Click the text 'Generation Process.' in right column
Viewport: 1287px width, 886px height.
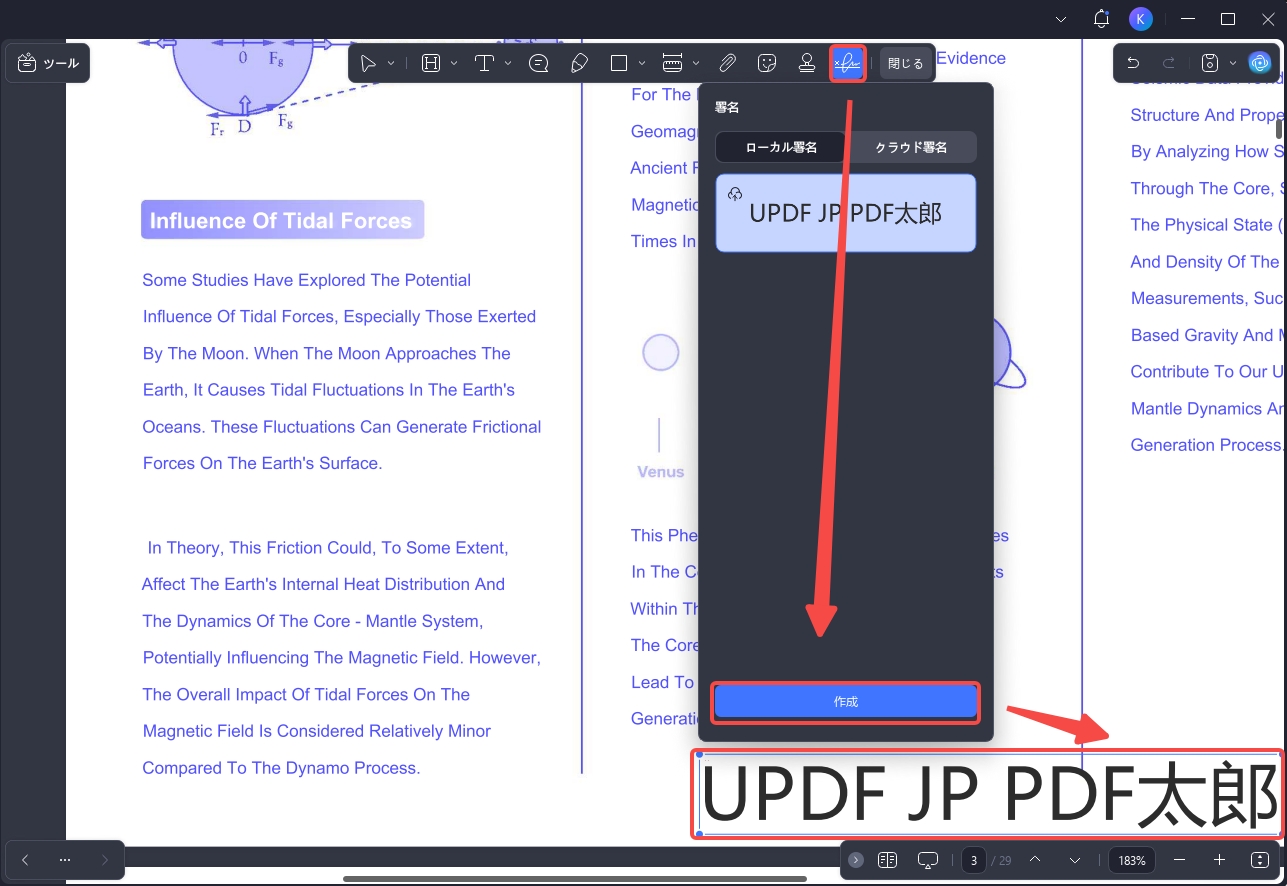point(1207,445)
